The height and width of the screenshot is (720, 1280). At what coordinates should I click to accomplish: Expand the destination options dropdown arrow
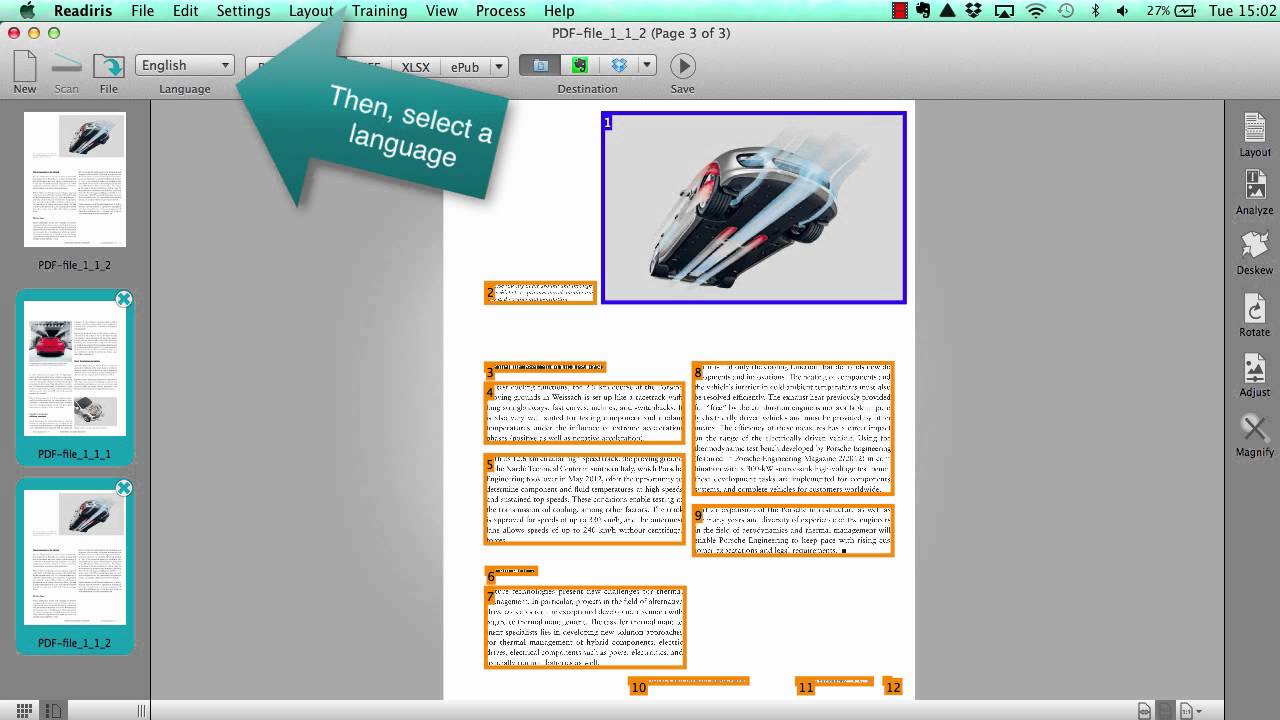[x=647, y=66]
